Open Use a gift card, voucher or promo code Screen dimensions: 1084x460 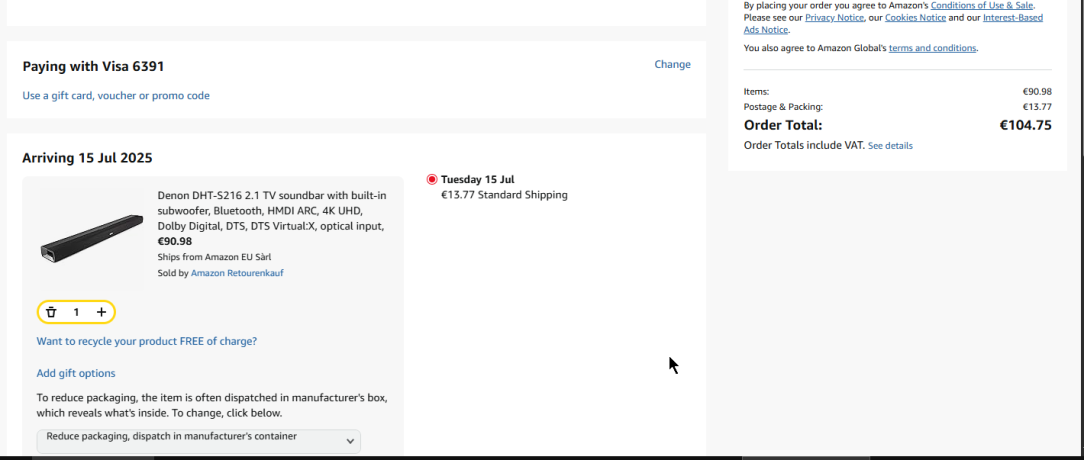(116, 95)
